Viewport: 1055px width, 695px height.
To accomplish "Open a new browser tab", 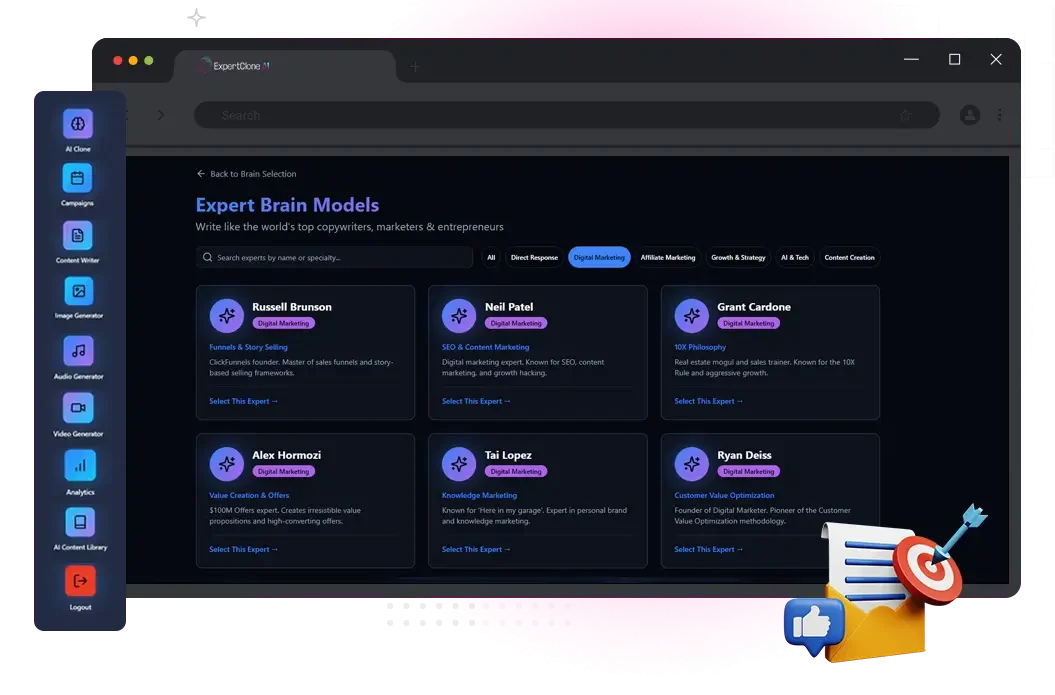I will click(x=415, y=66).
